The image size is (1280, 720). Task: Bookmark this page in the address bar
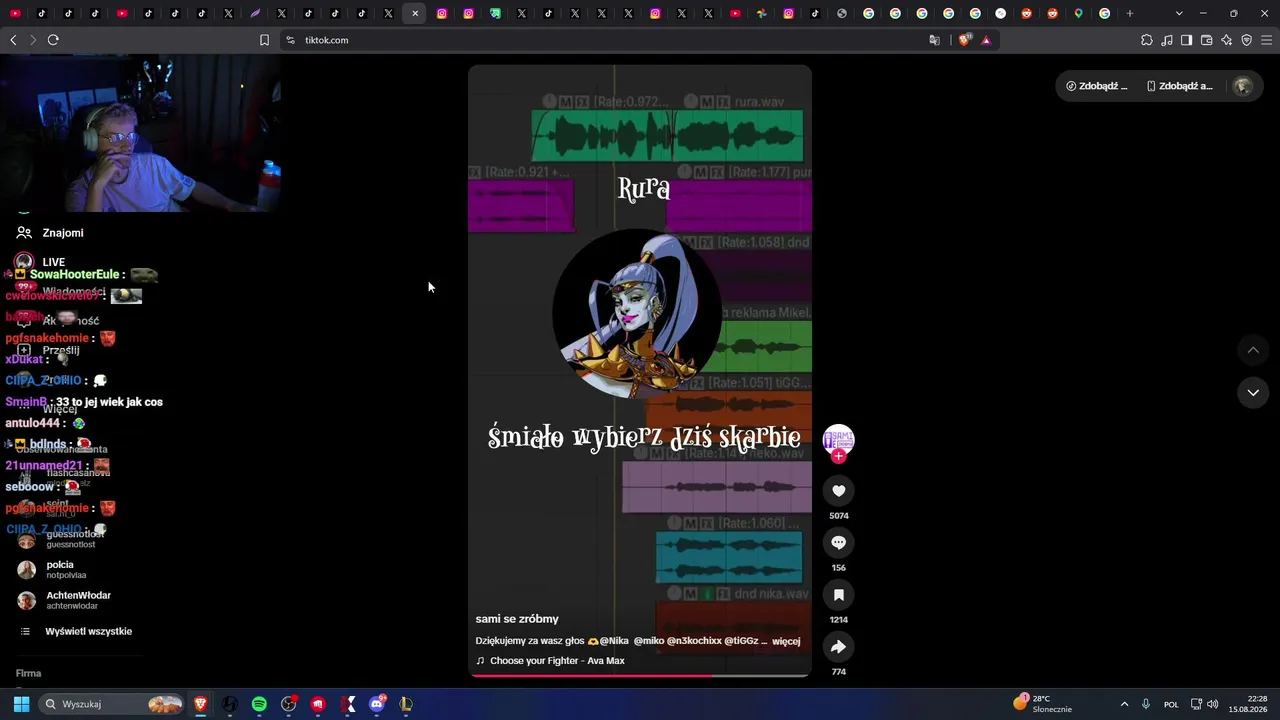[264, 40]
